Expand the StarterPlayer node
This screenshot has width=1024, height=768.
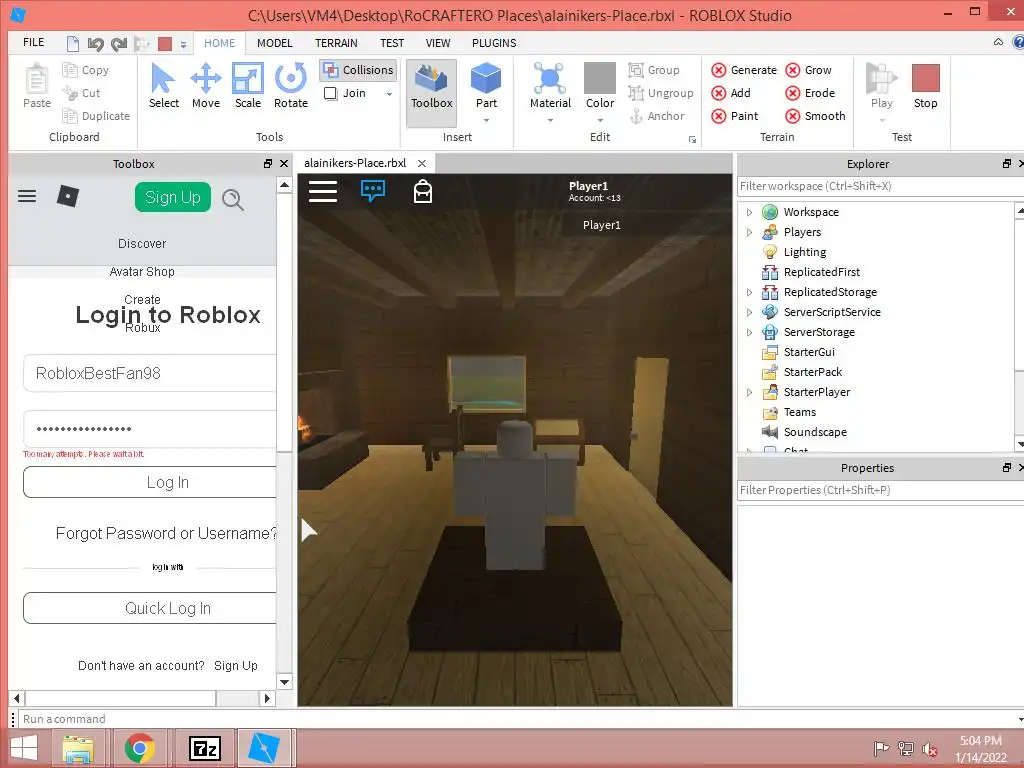pyautogui.click(x=749, y=392)
